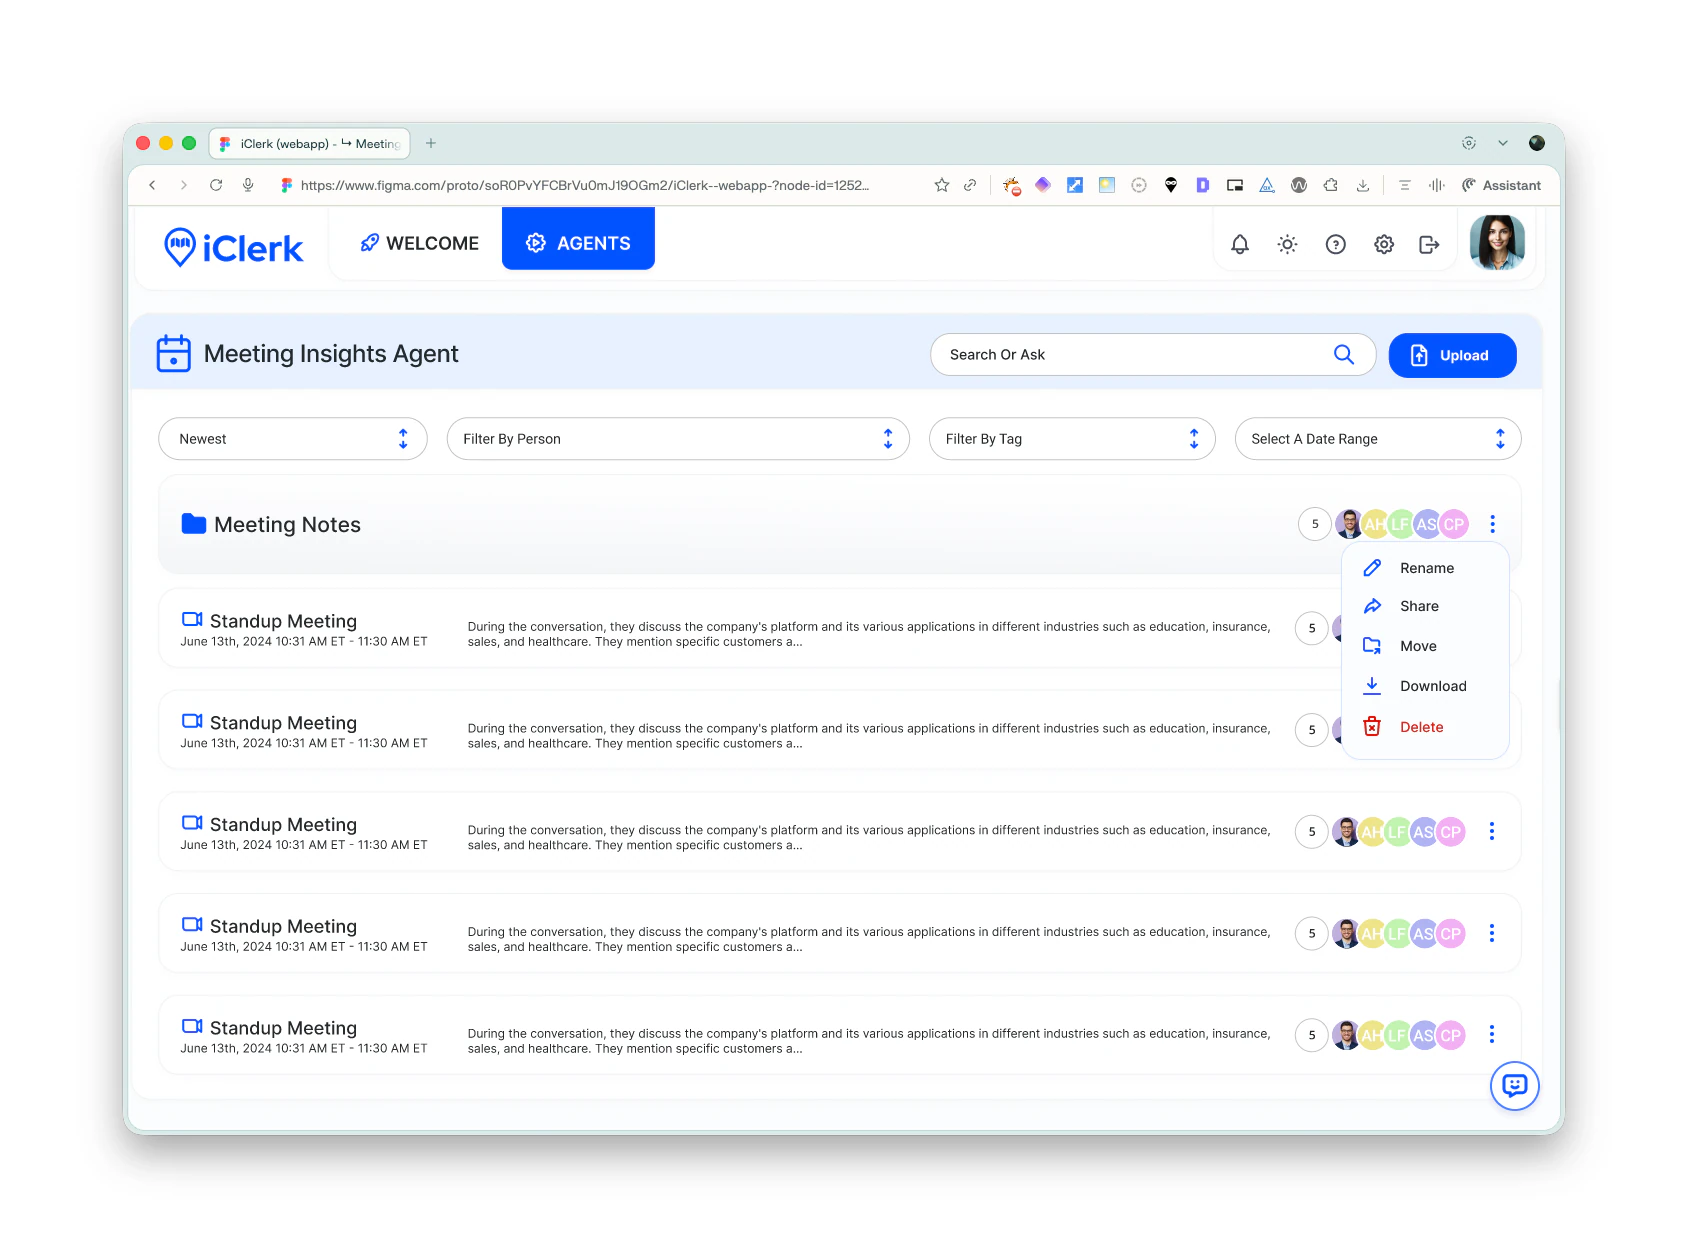The height and width of the screenshot is (1258, 1688).
Task: Open Filter By Person dropdown
Action: click(x=678, y=439)
